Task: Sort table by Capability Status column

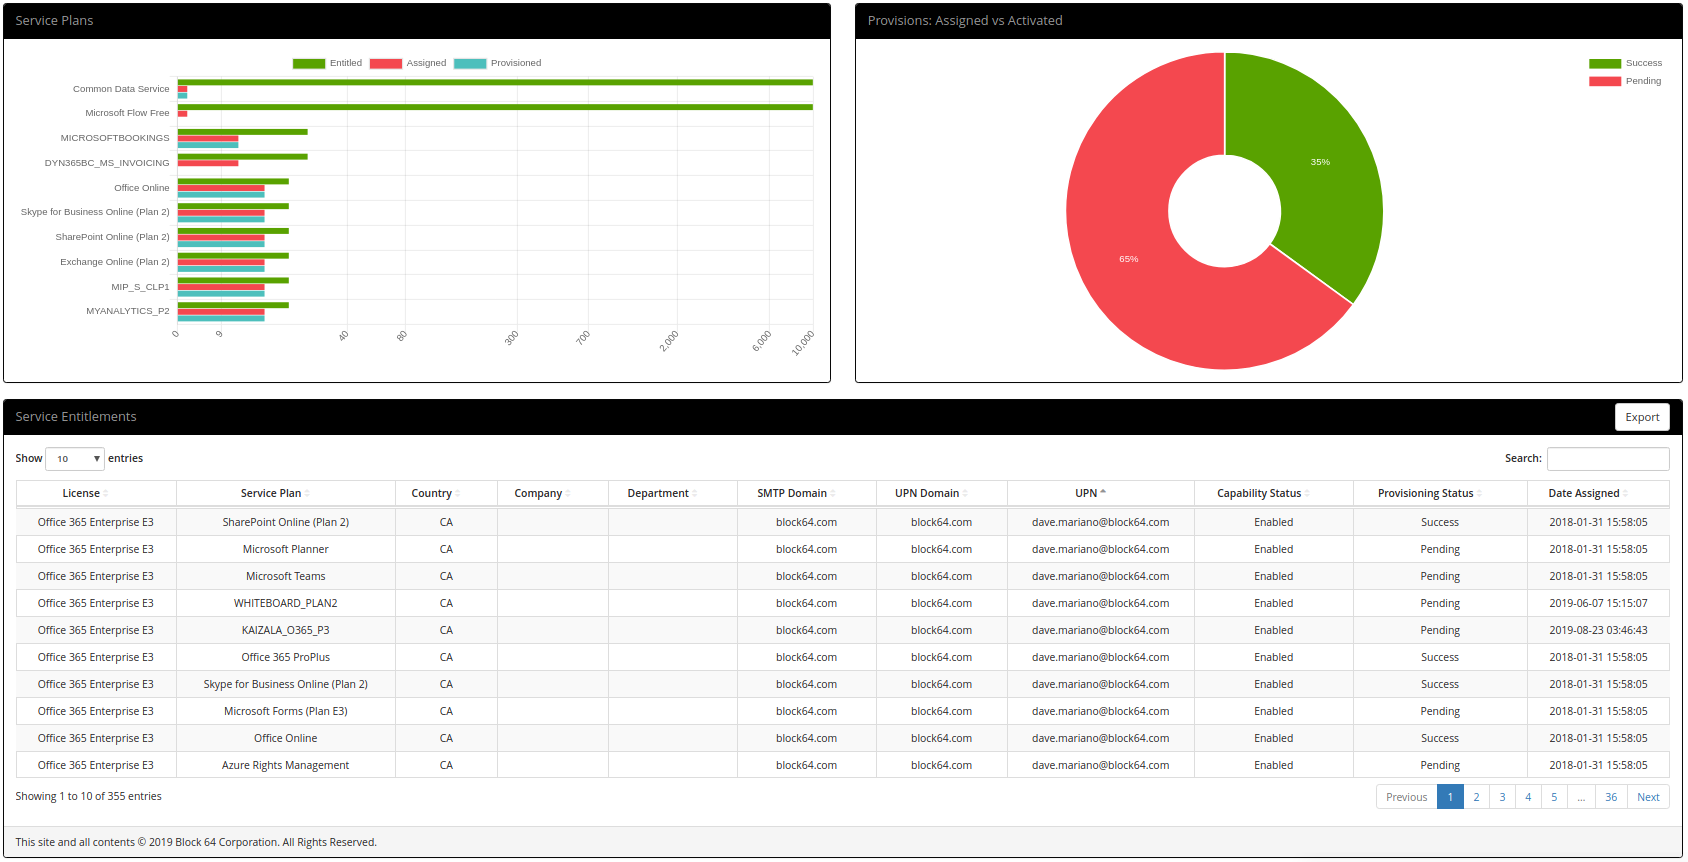Action: (x=1274, y=494)
